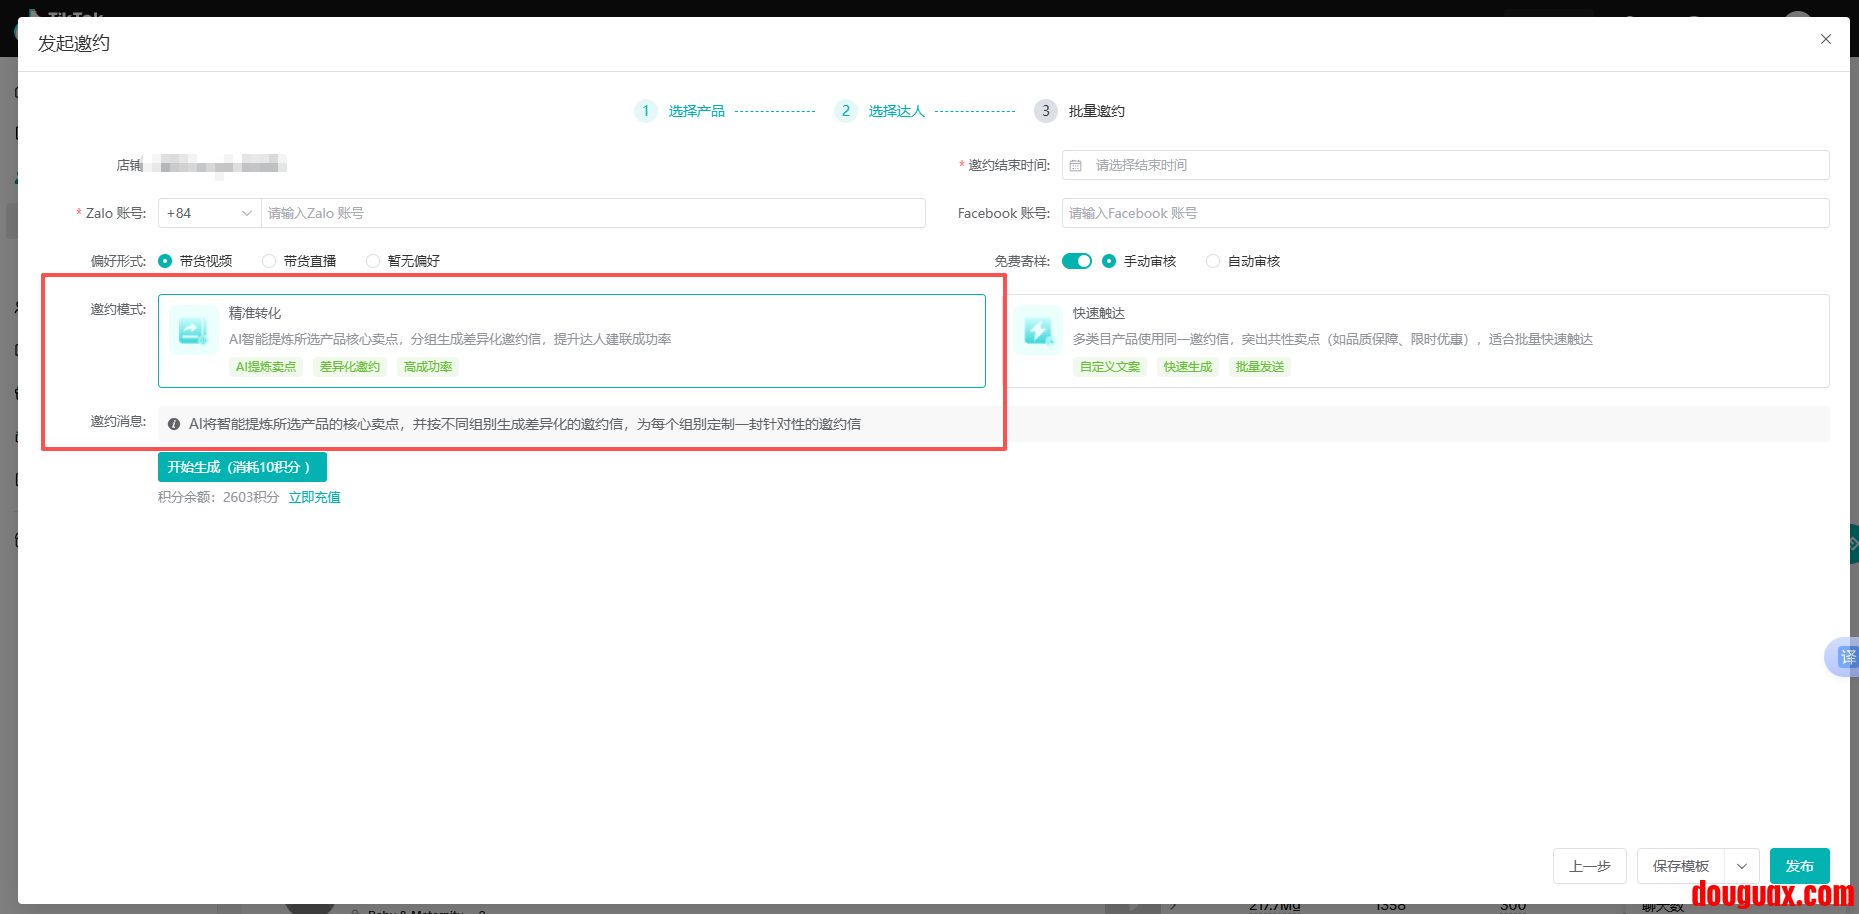Click the 上一步 button
The width and height of the screenshot is (1859, 914).
tap(1589, 866)
